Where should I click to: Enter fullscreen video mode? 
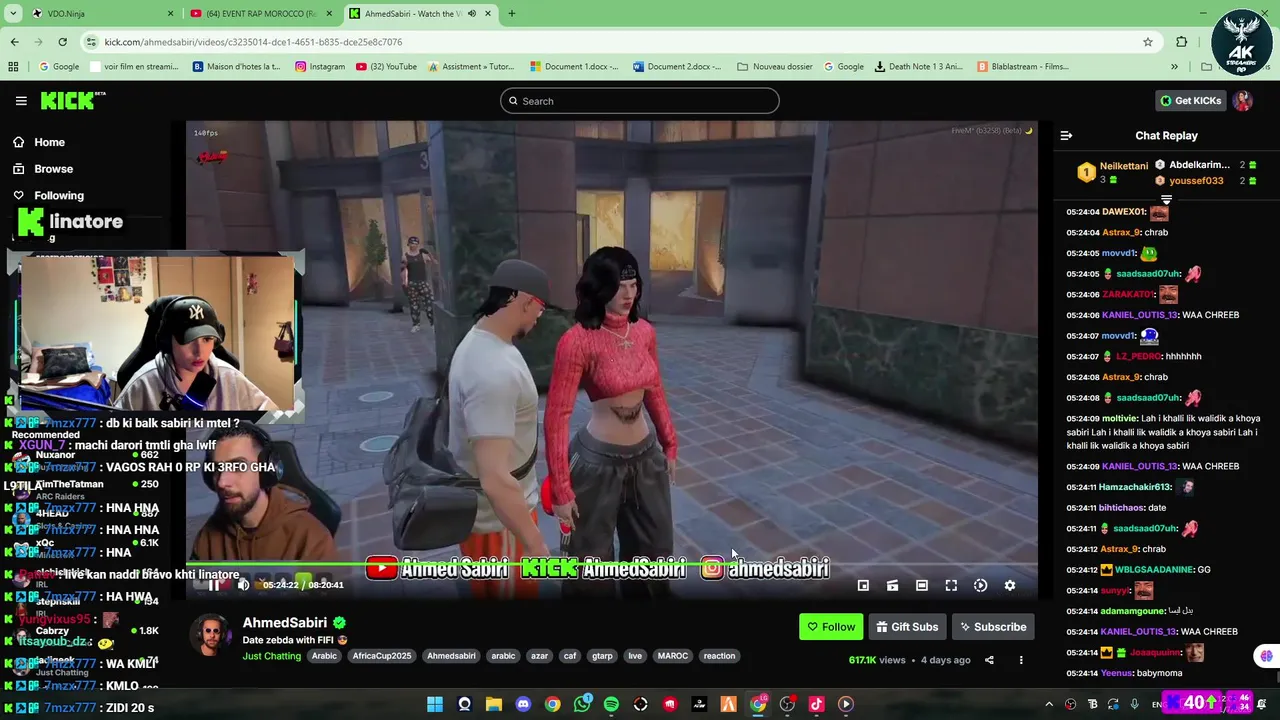click(x=951, y=585)
